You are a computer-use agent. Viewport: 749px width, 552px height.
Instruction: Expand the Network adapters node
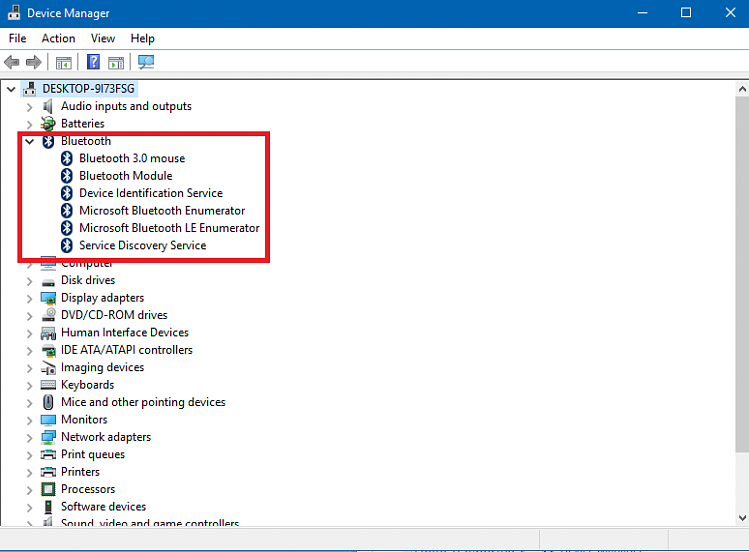pyautogui.click(x=29, y=437)
